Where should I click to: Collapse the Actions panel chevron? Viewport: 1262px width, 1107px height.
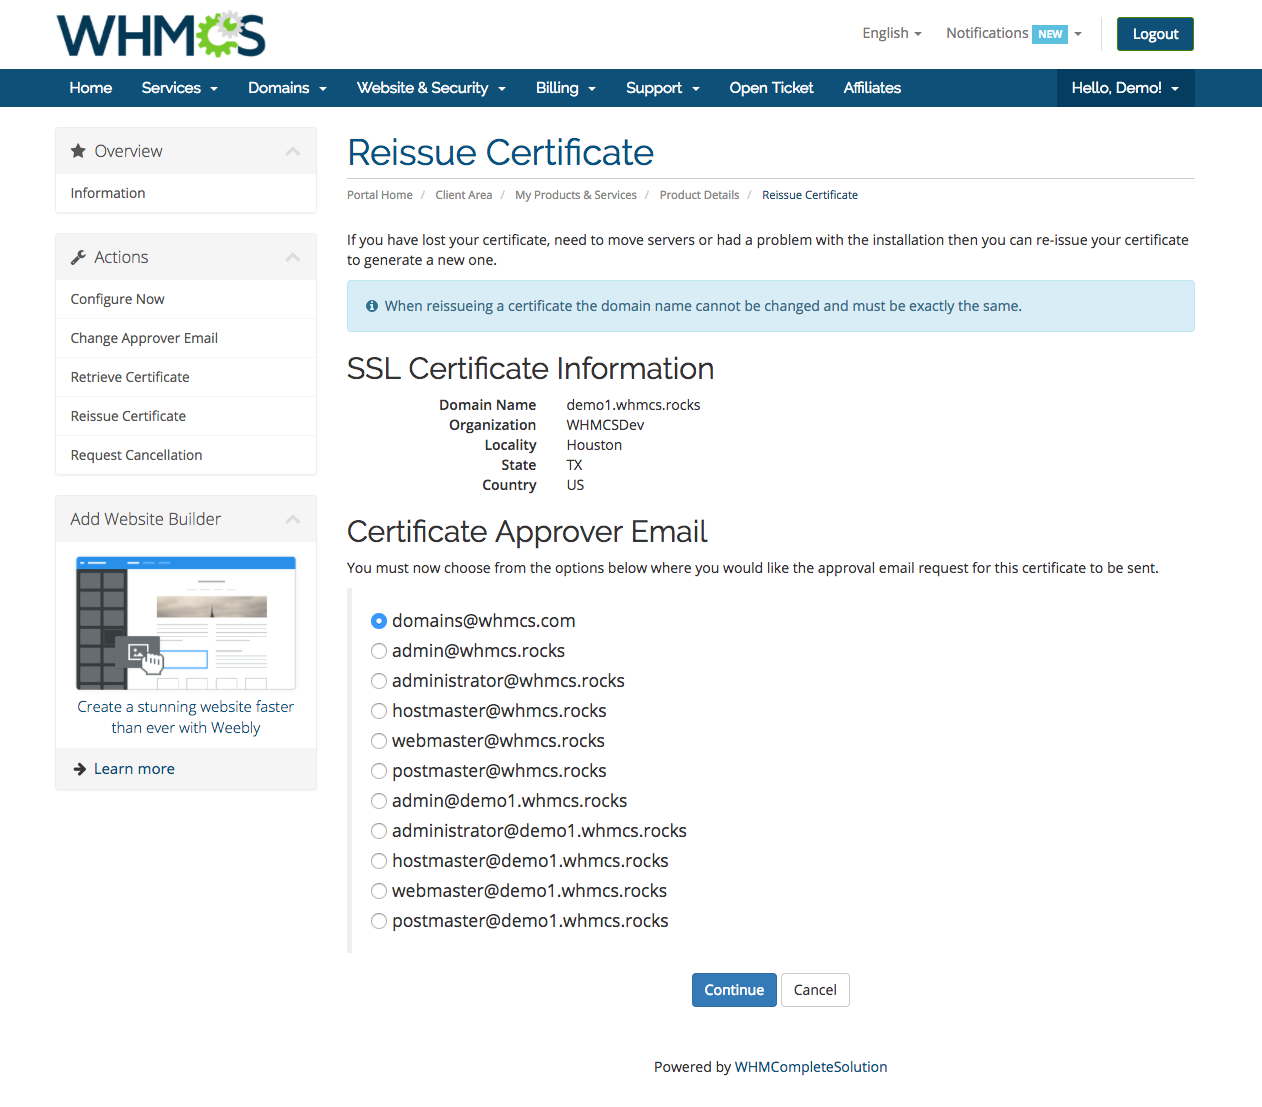click(x=292, y=257)
